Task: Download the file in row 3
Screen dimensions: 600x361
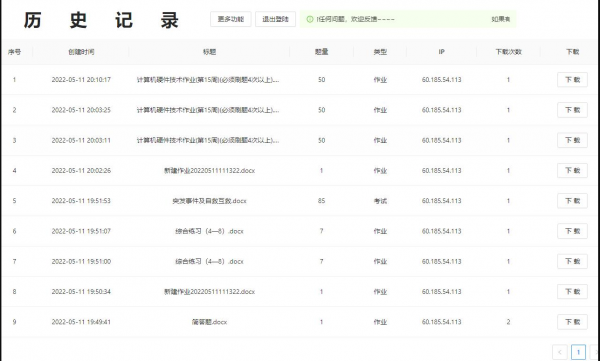Action: pos(572,140)
